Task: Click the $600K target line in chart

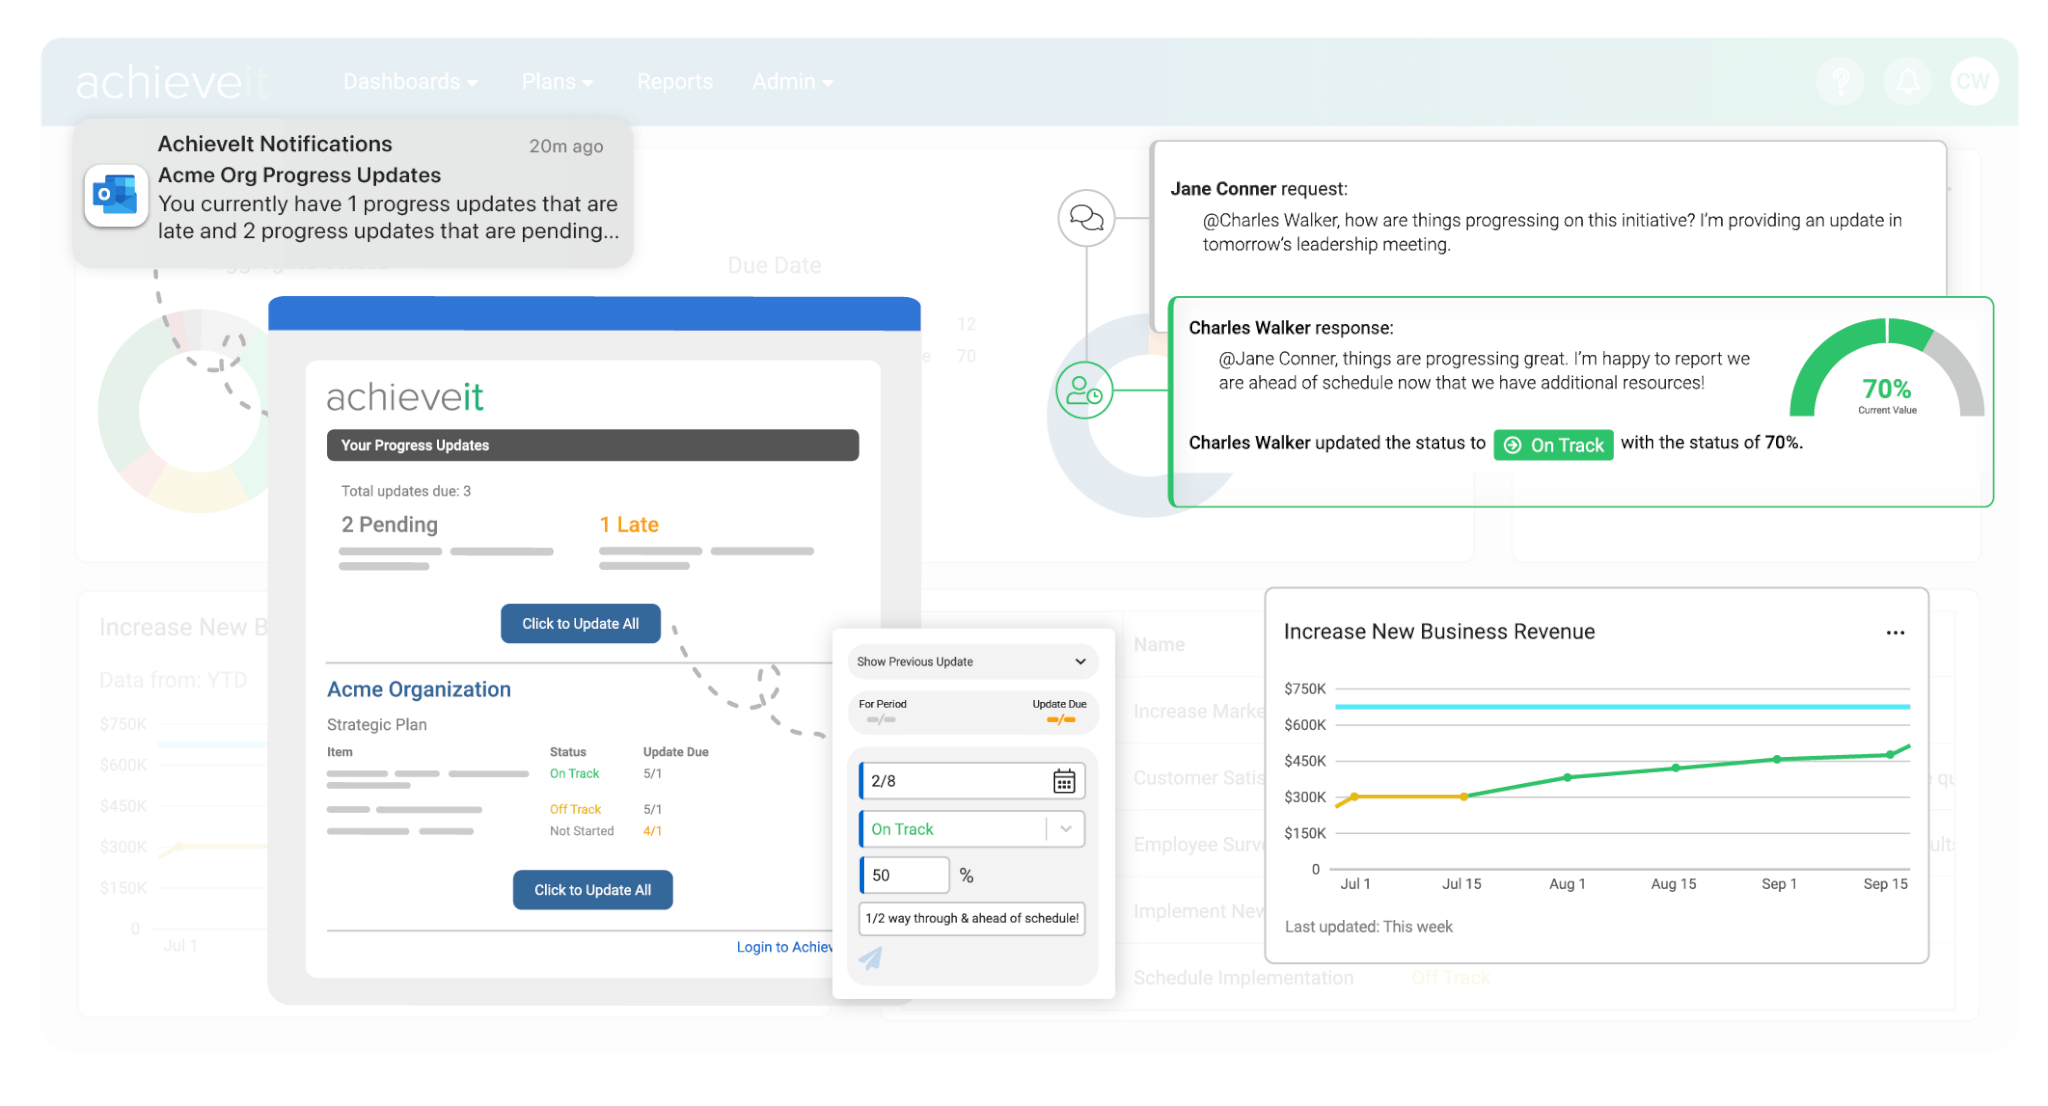Action: pyautogui.click(x=1622, y=707)
